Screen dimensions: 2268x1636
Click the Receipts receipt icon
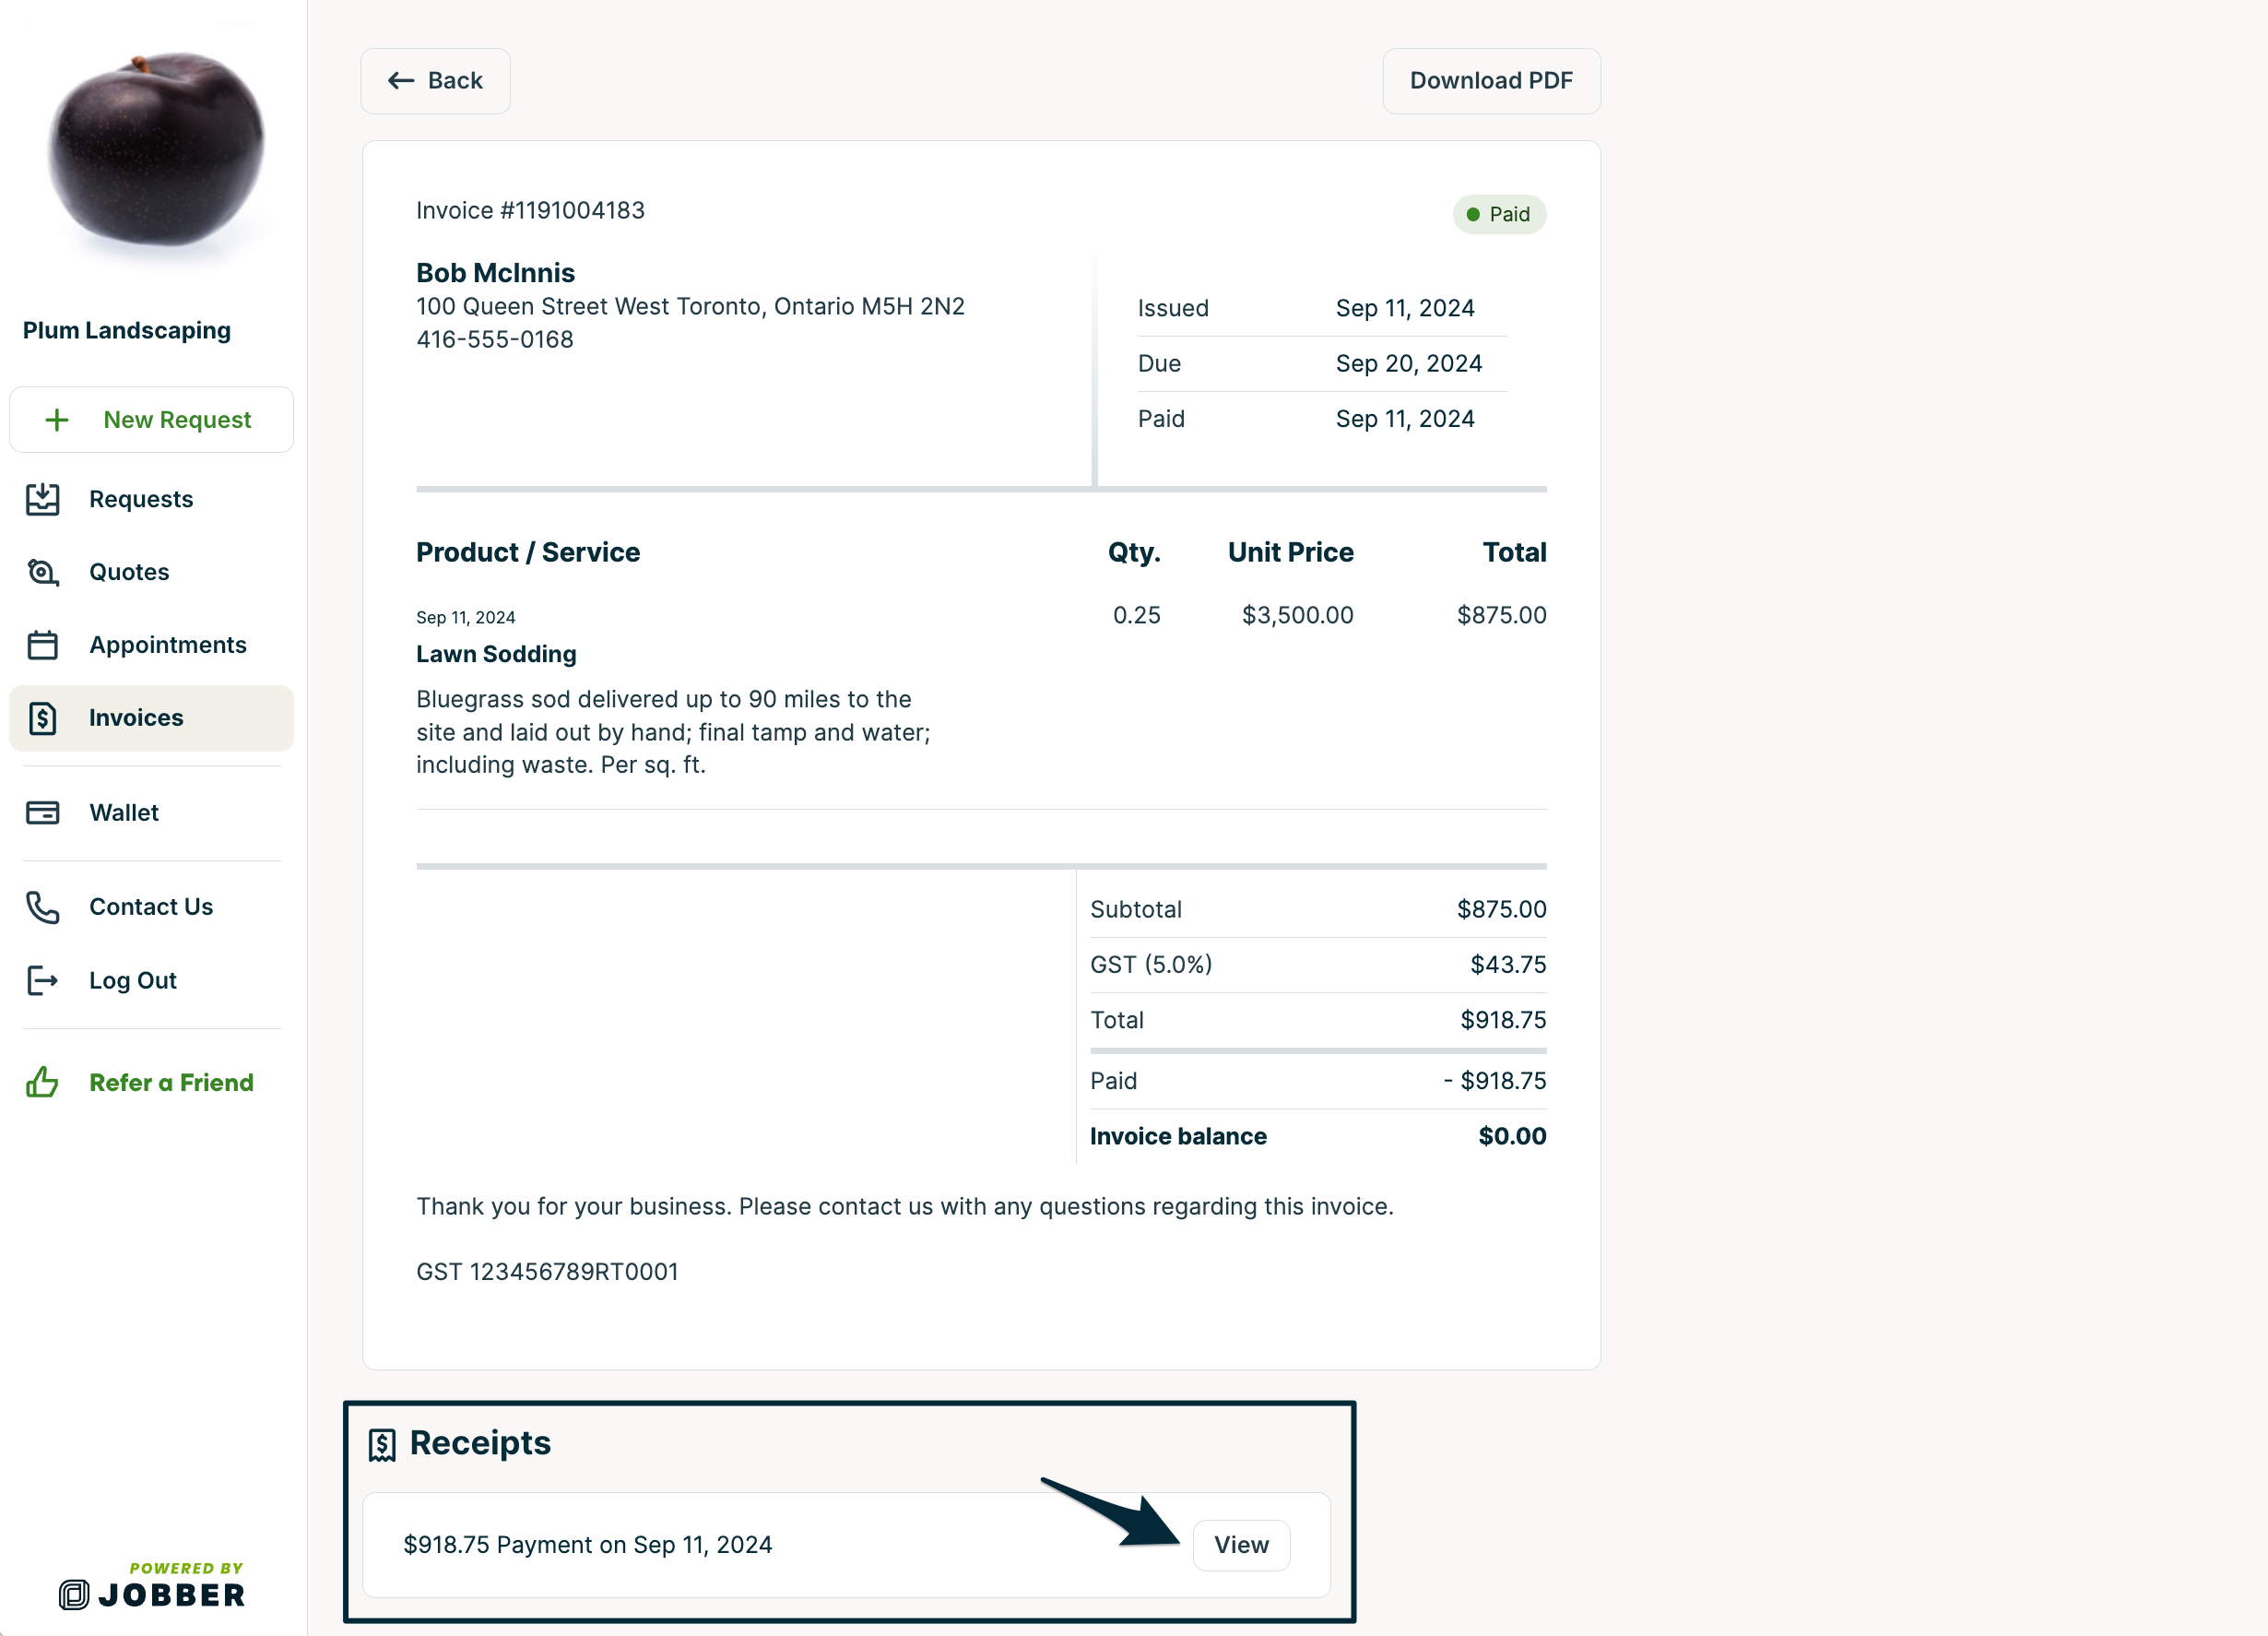(x=383, y=1442)
